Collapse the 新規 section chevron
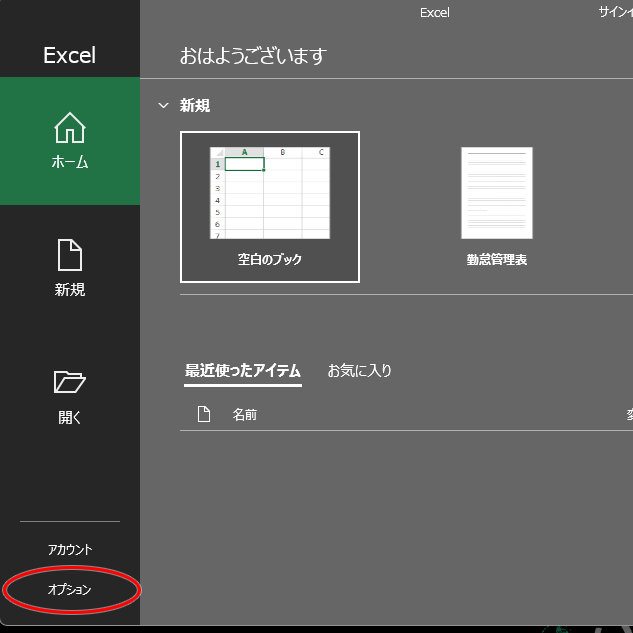 (x=164, y=106)
